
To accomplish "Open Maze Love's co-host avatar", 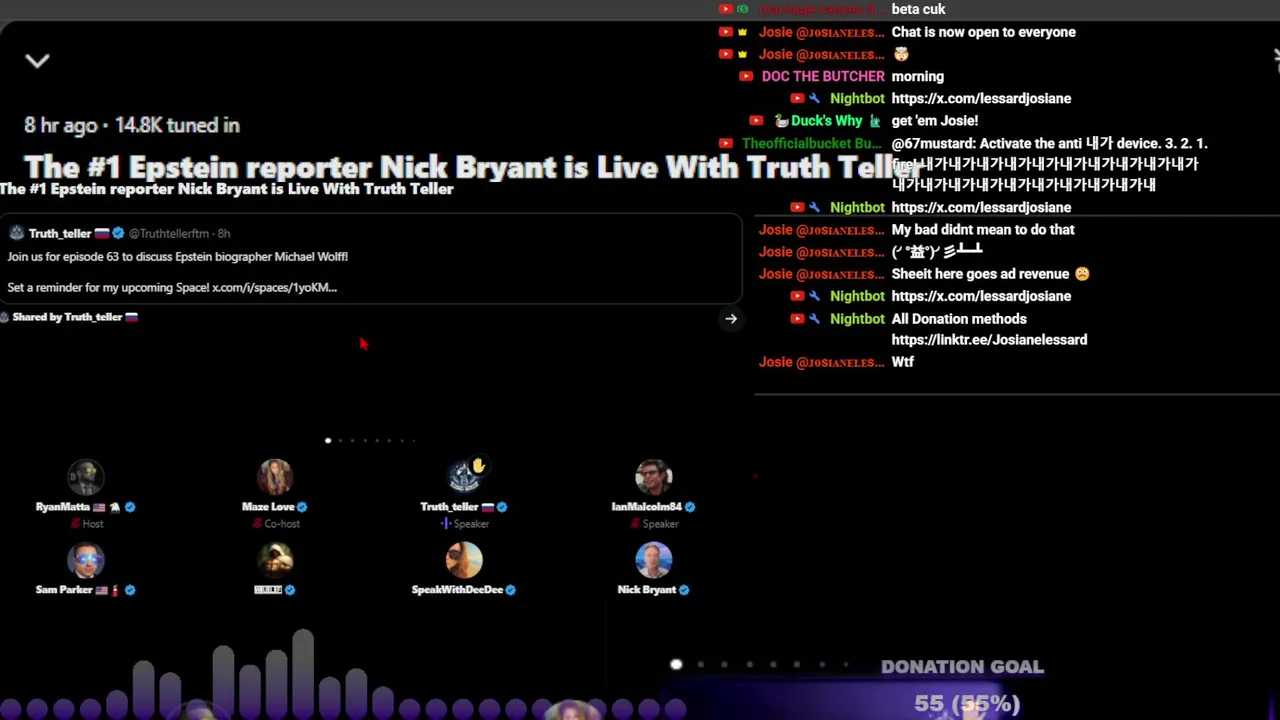I will coord(275,478).
